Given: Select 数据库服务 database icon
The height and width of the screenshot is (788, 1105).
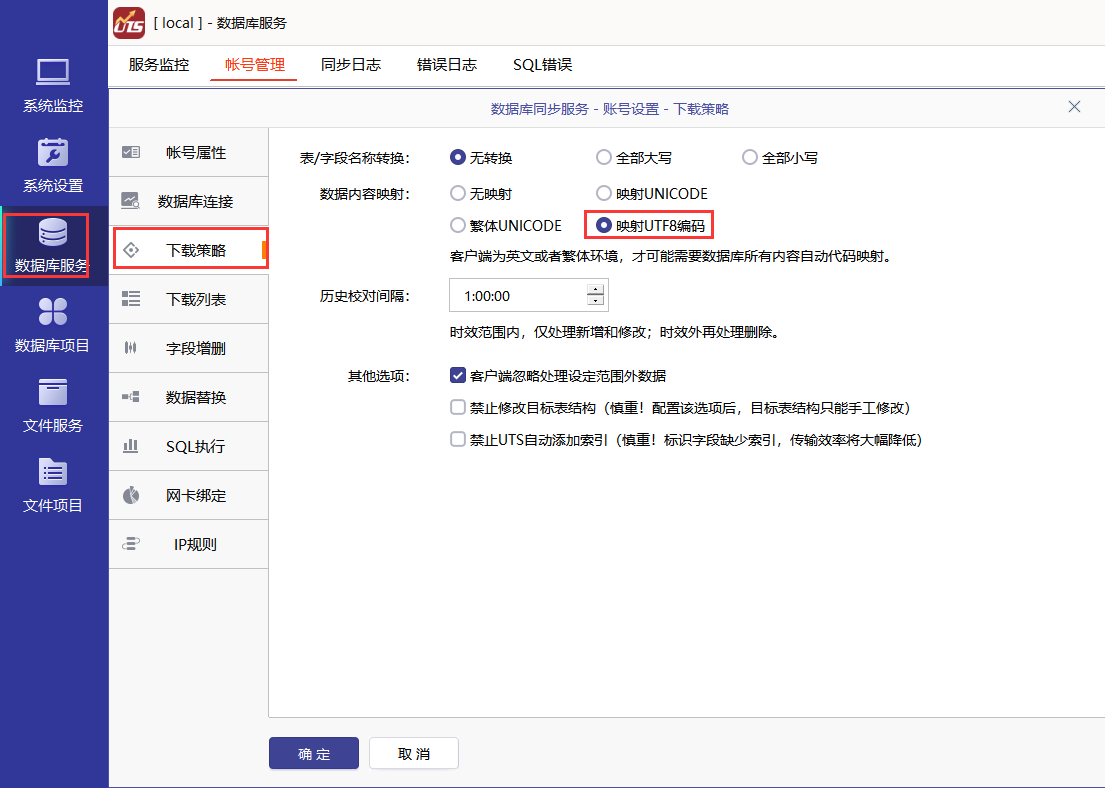Looking at the screenshot, I should point(53,232).
